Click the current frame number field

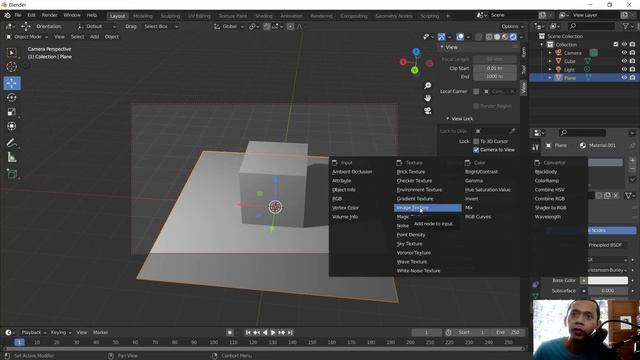(x=426, y=333)
